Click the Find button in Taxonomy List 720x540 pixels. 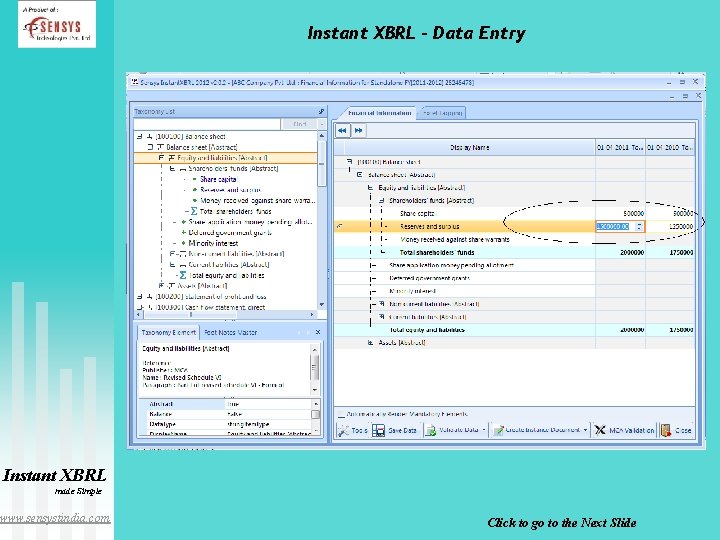299,124
